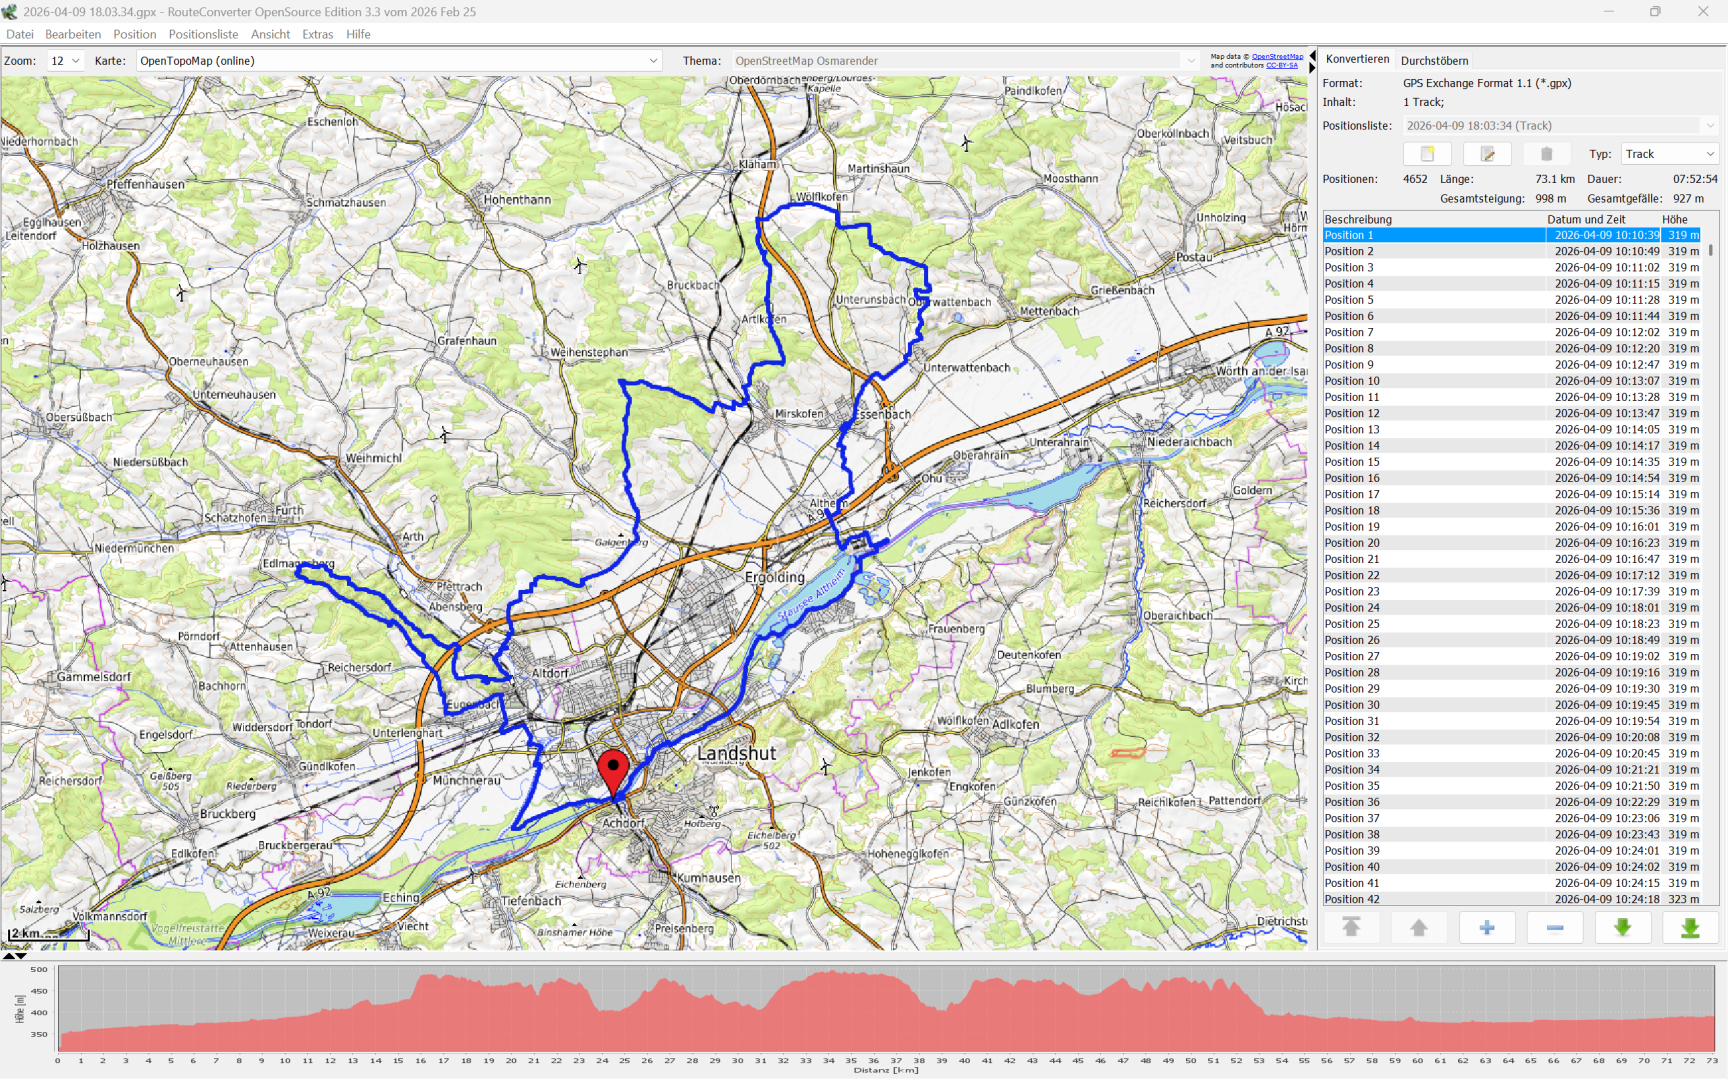The image size is (1728, 1080).
Task: Click the OpenStreetMap attribution link
Action: click(1277, 57)
